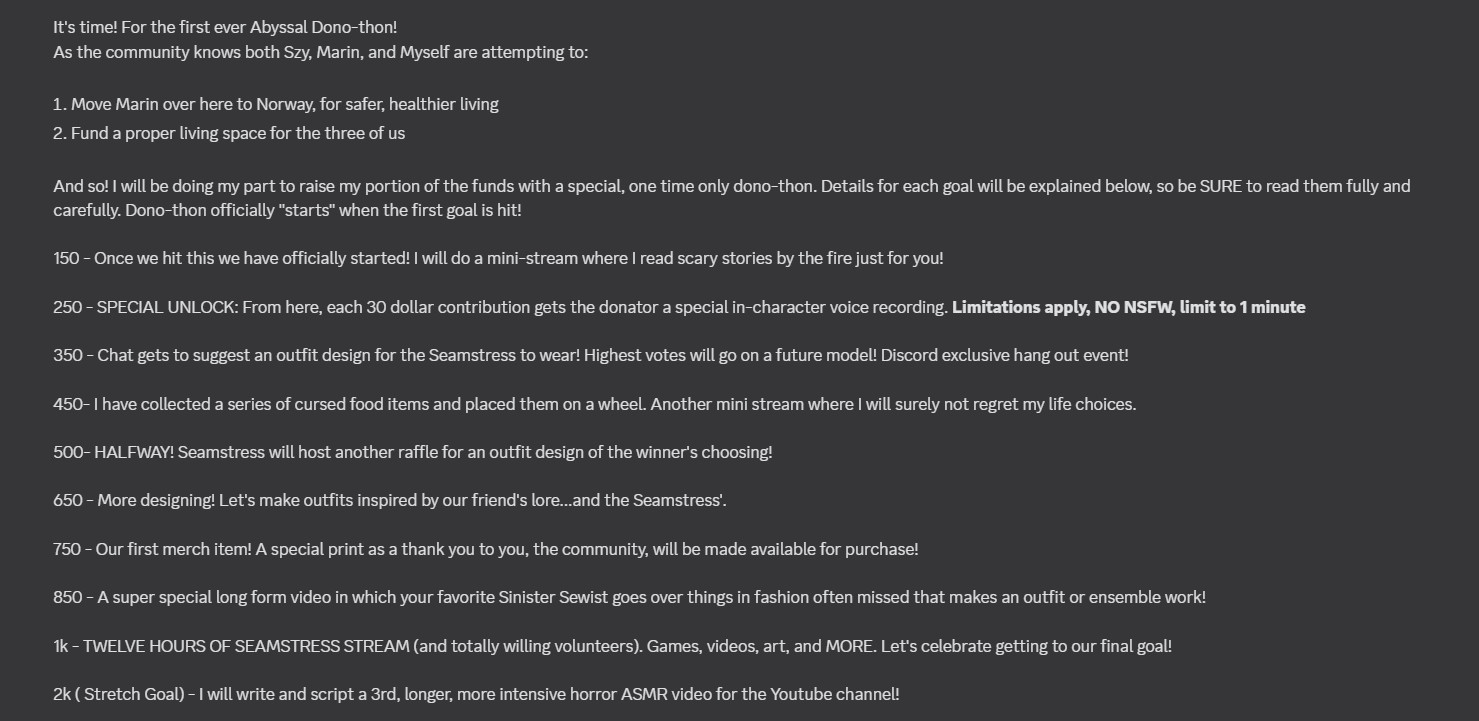Select list item 1 about moving Marin to Norway
Image resolution: width=1479 pixels, height=721 pixels.
pyautogui.click(x=276, y=104)
